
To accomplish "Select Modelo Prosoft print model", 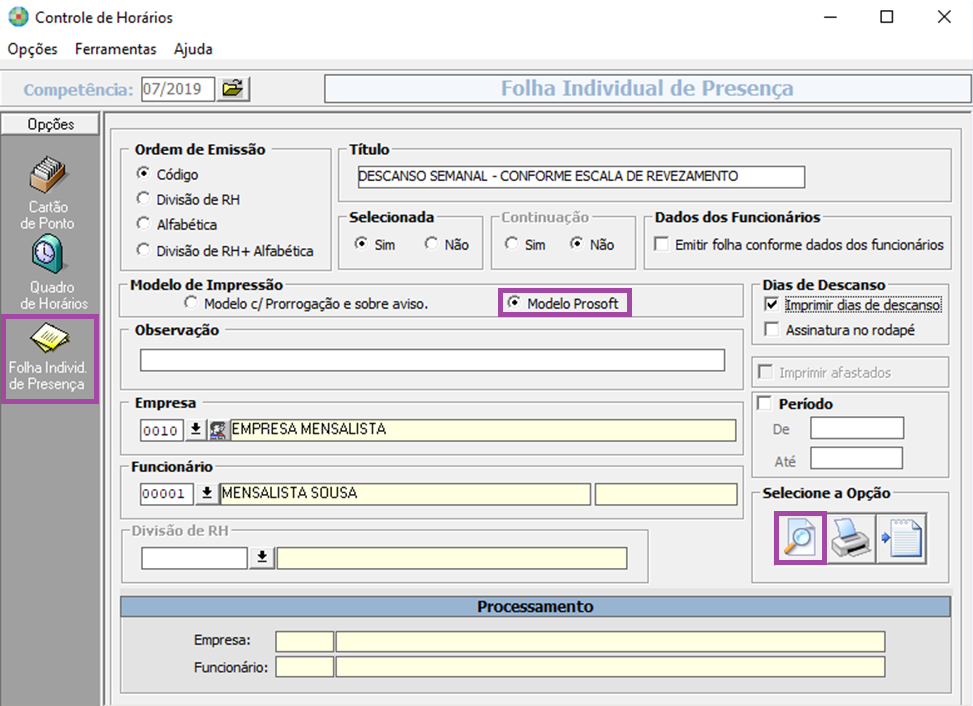I will [514, 303].
